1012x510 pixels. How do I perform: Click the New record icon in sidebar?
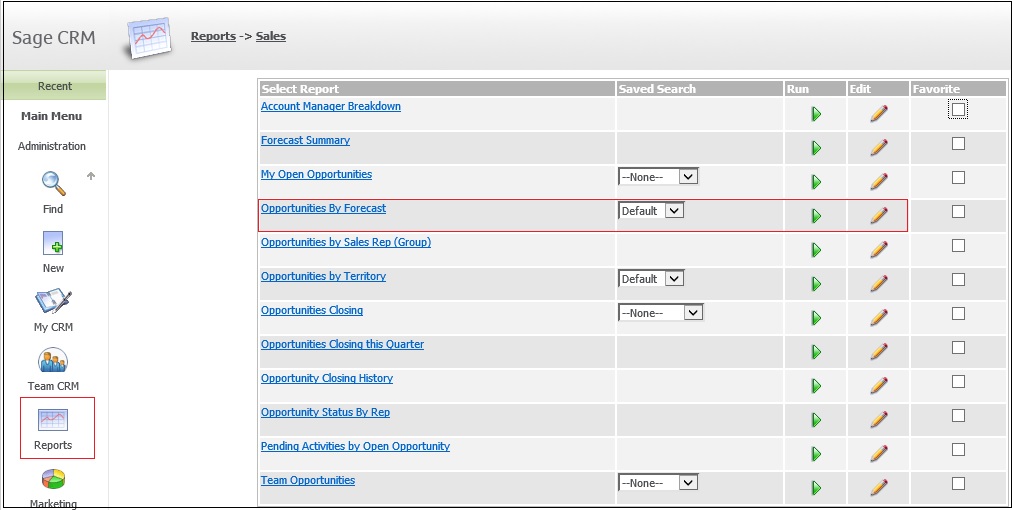point(53,243)
